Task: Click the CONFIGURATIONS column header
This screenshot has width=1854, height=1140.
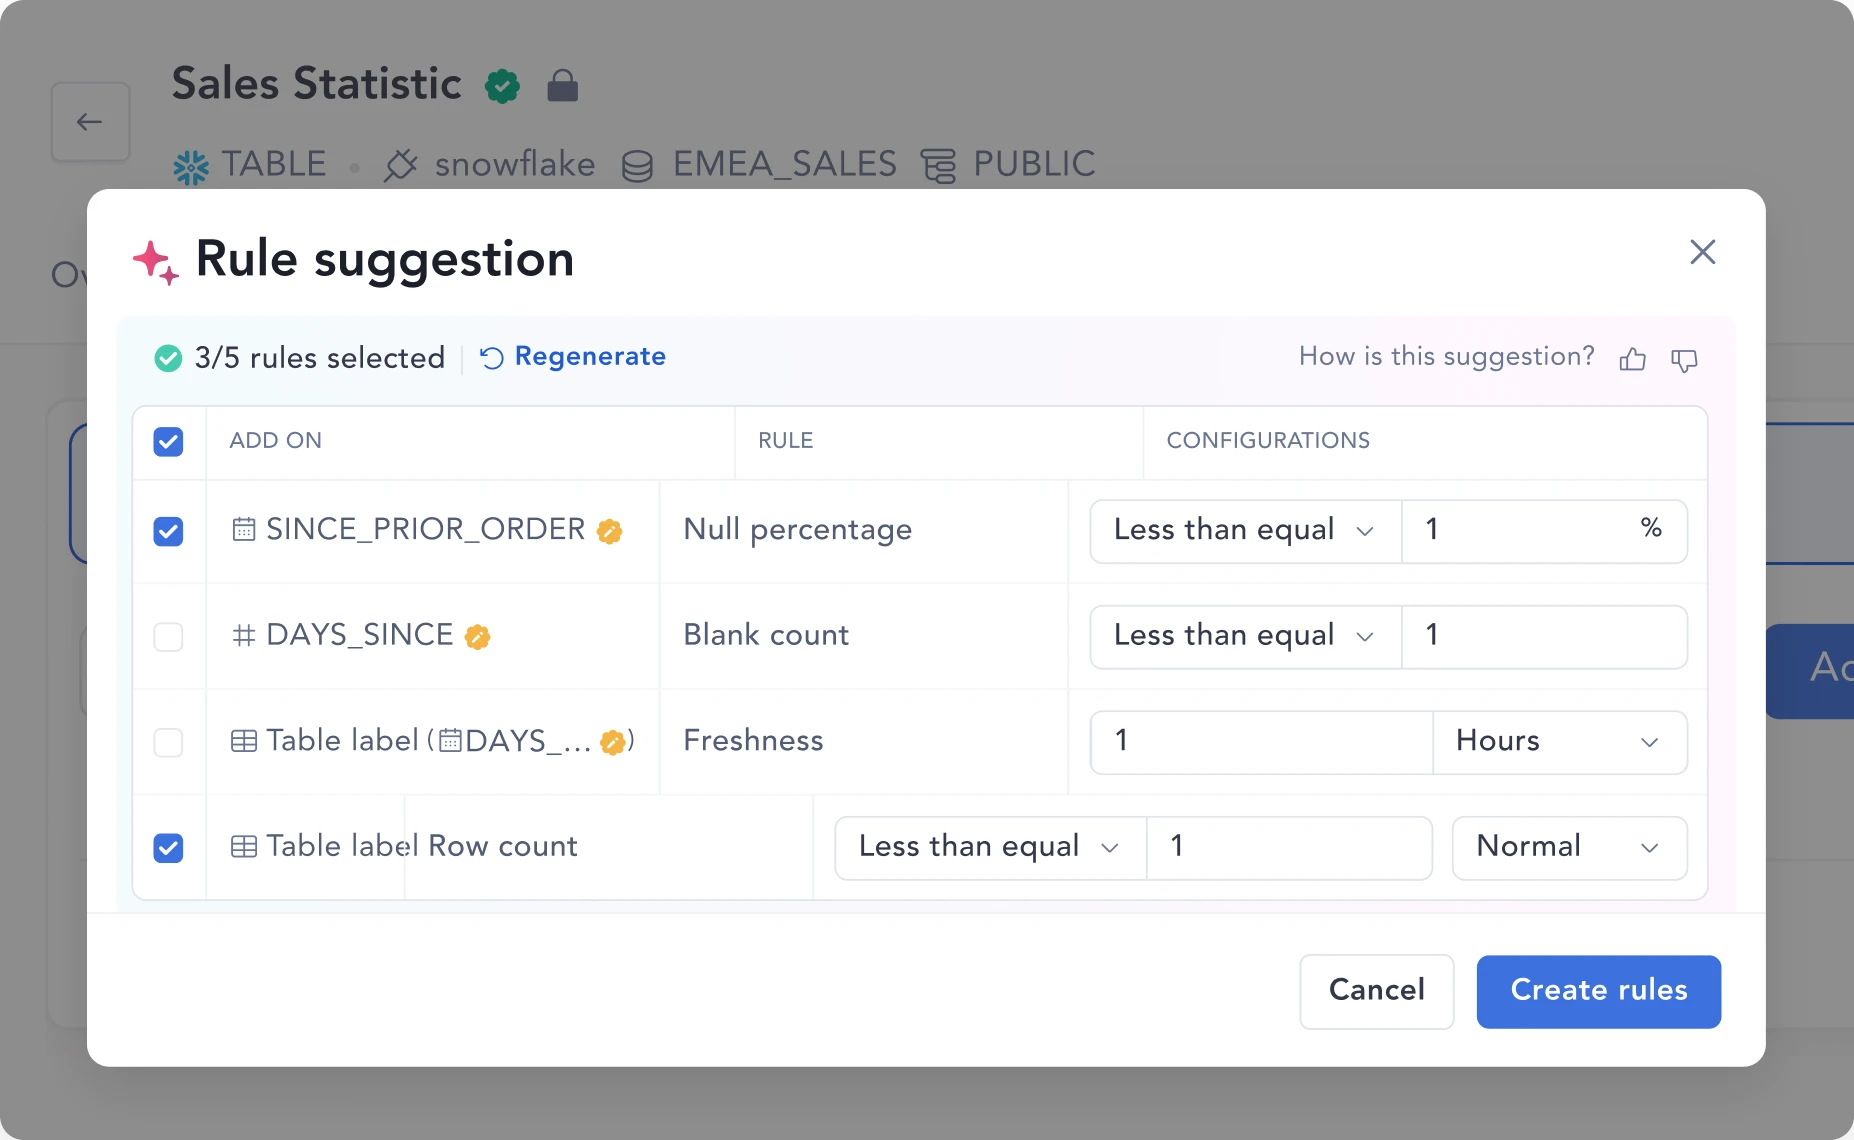Action: point(1268,441)
